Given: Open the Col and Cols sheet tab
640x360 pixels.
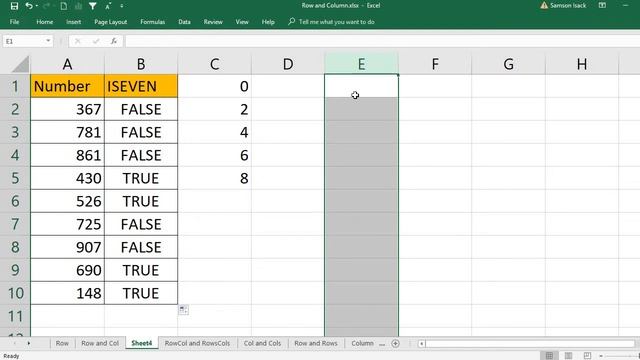Looking at the screenshot, I should click(x=262, y=343).
